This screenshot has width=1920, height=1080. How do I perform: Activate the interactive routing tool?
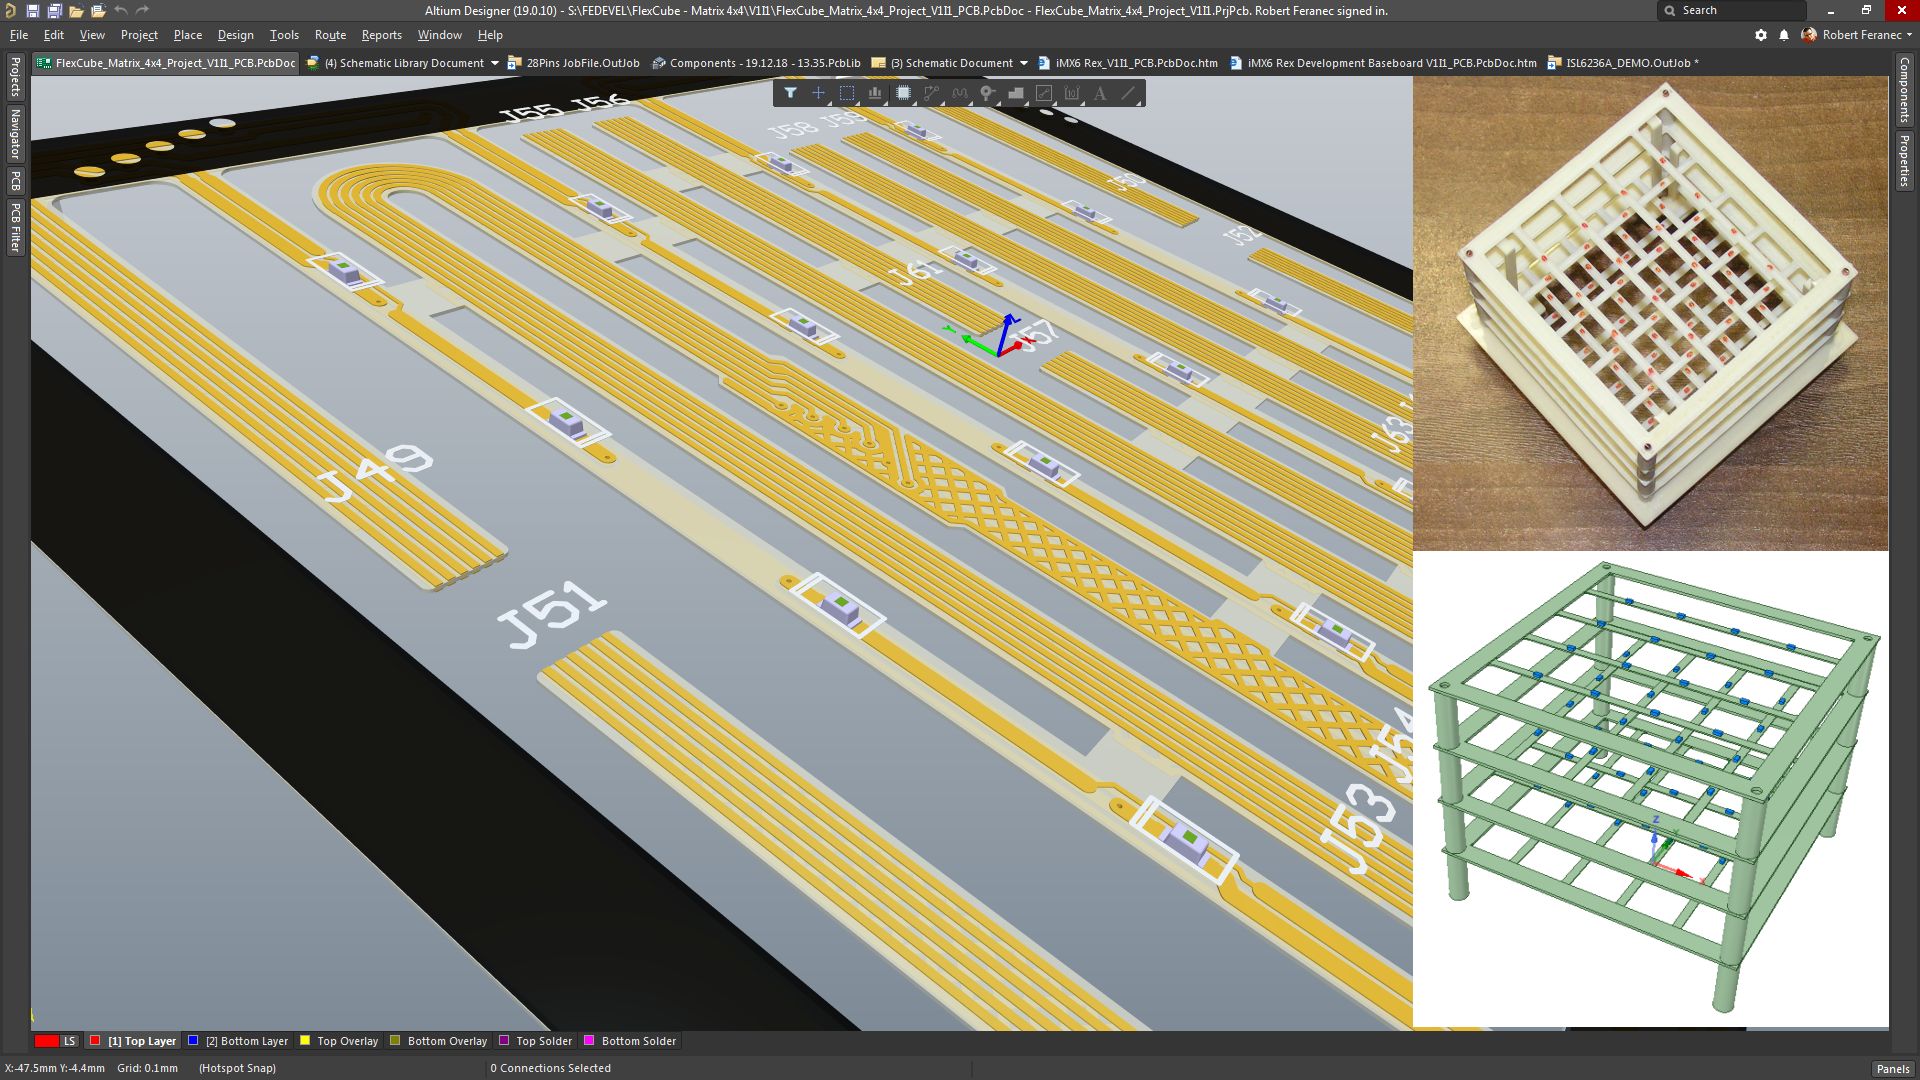tap(931, 93)
